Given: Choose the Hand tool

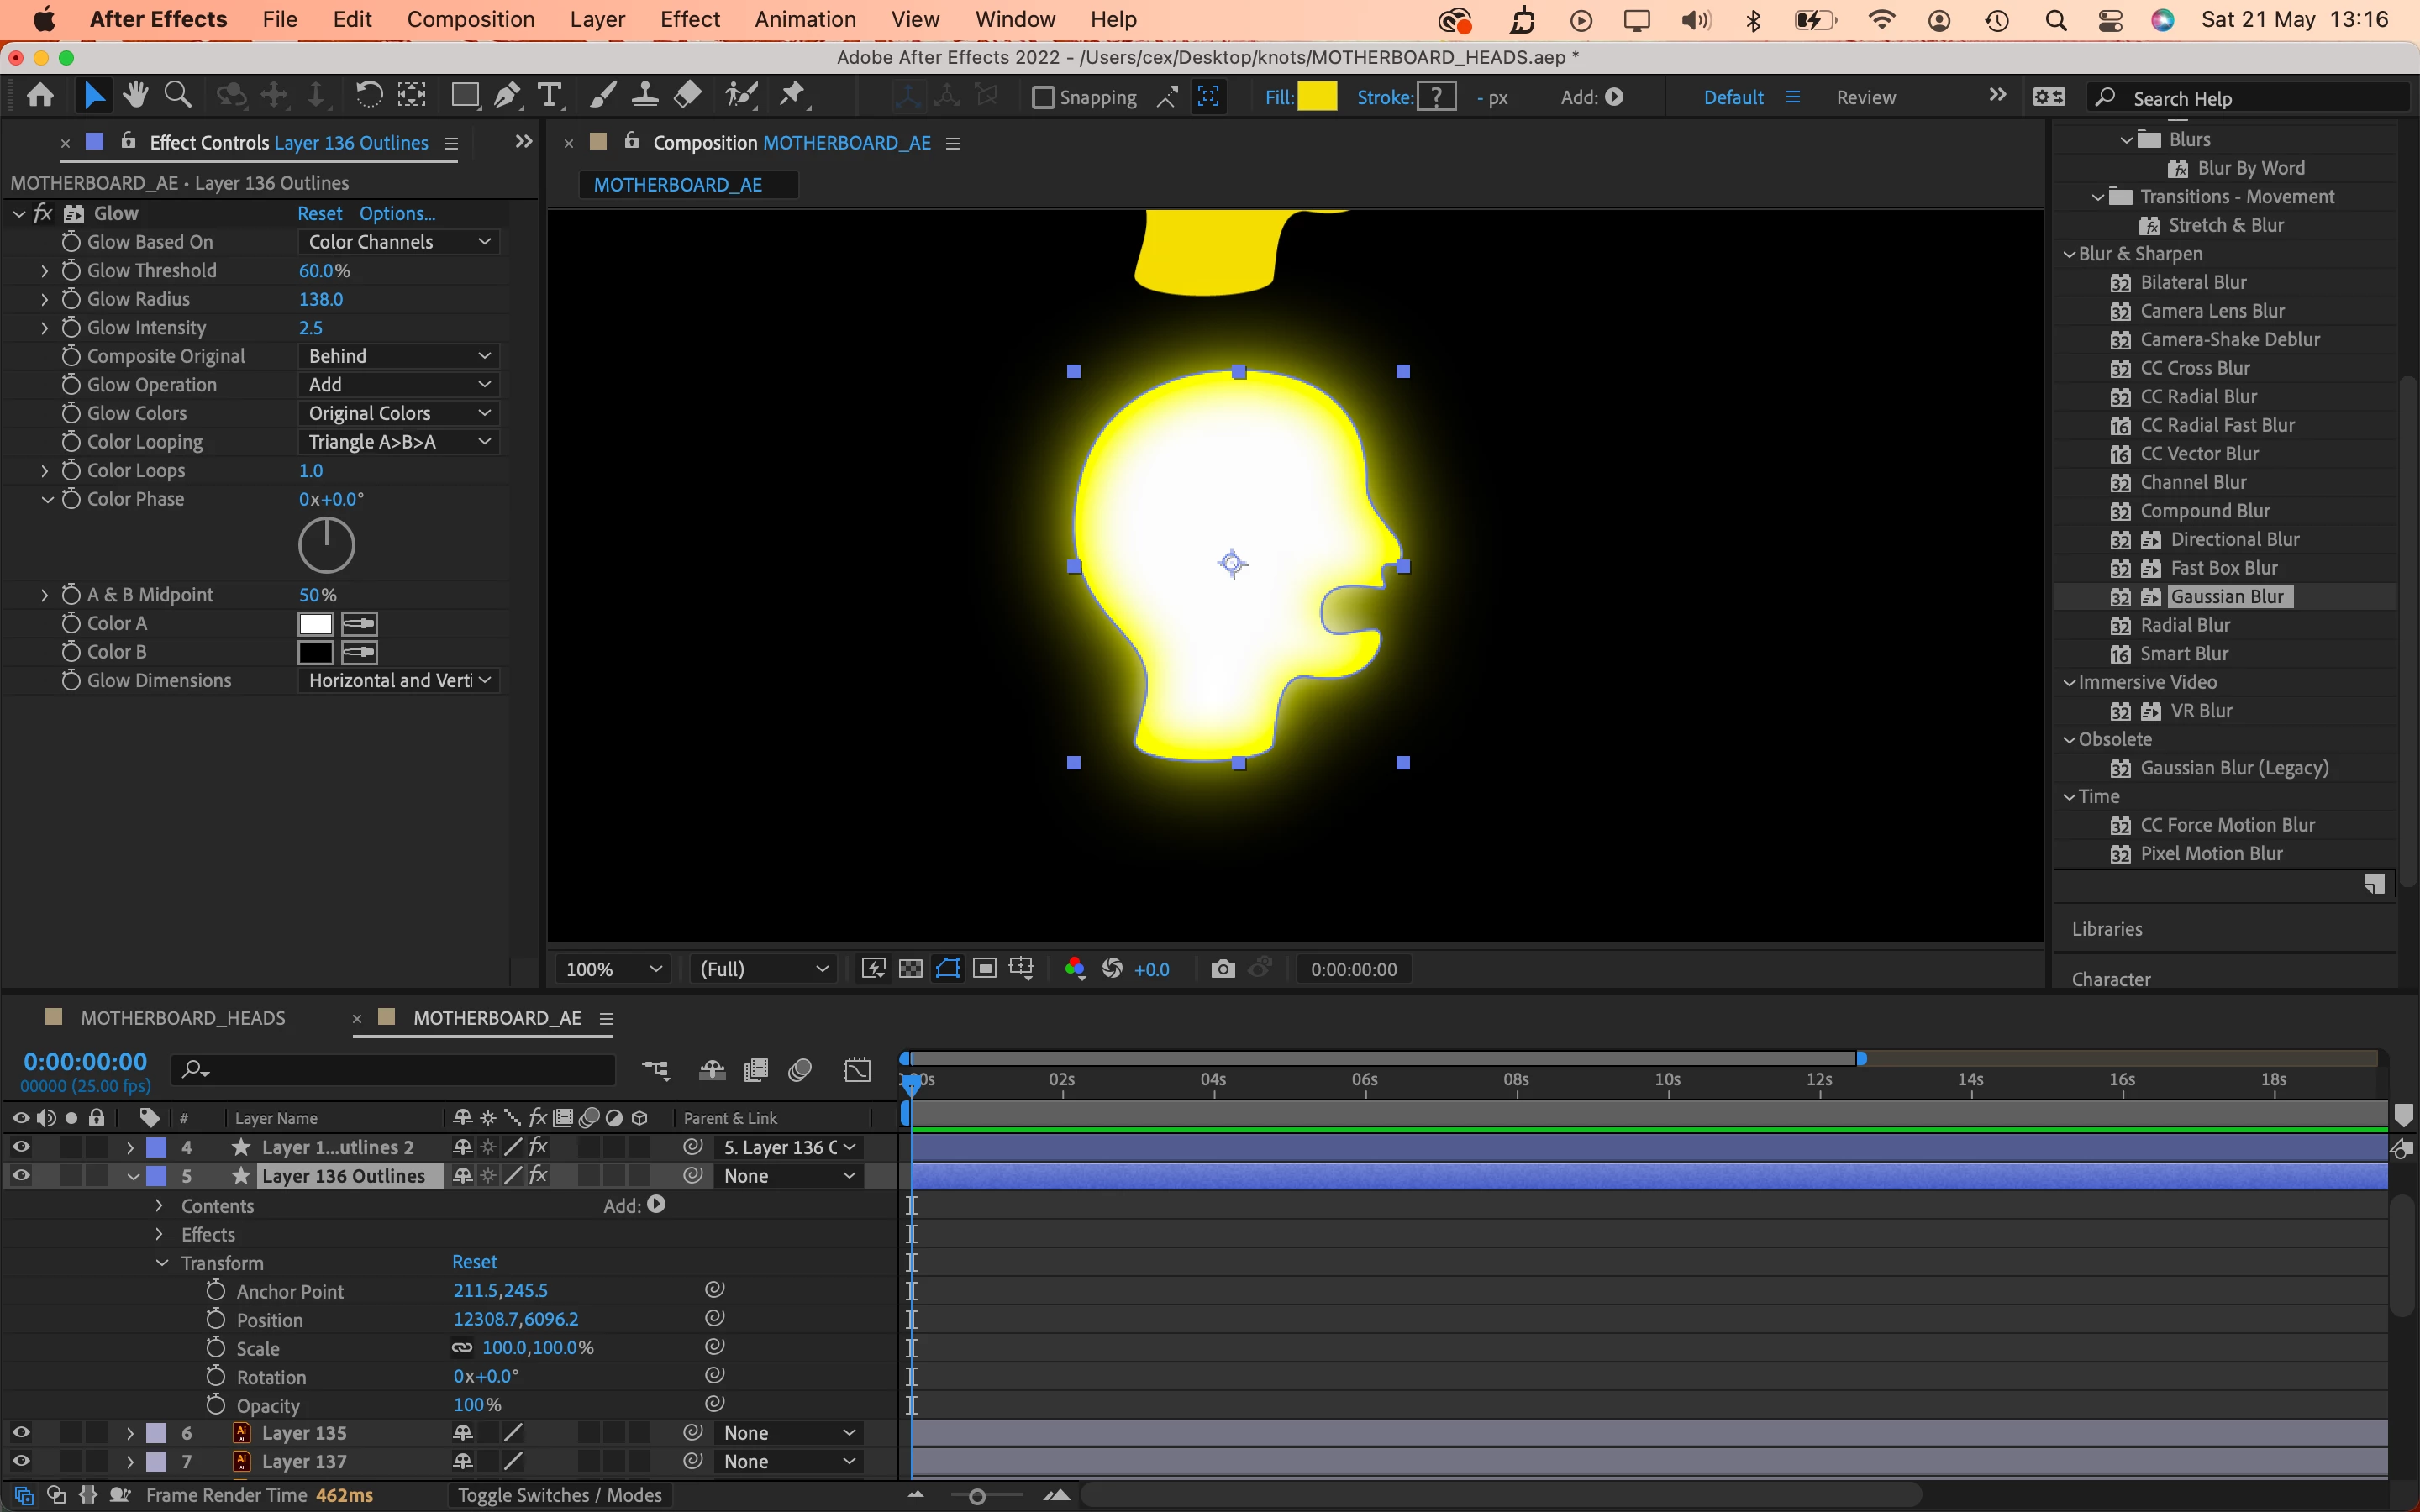Looking at the screenshot, I should pyautogui.click(x=136, y=96).
